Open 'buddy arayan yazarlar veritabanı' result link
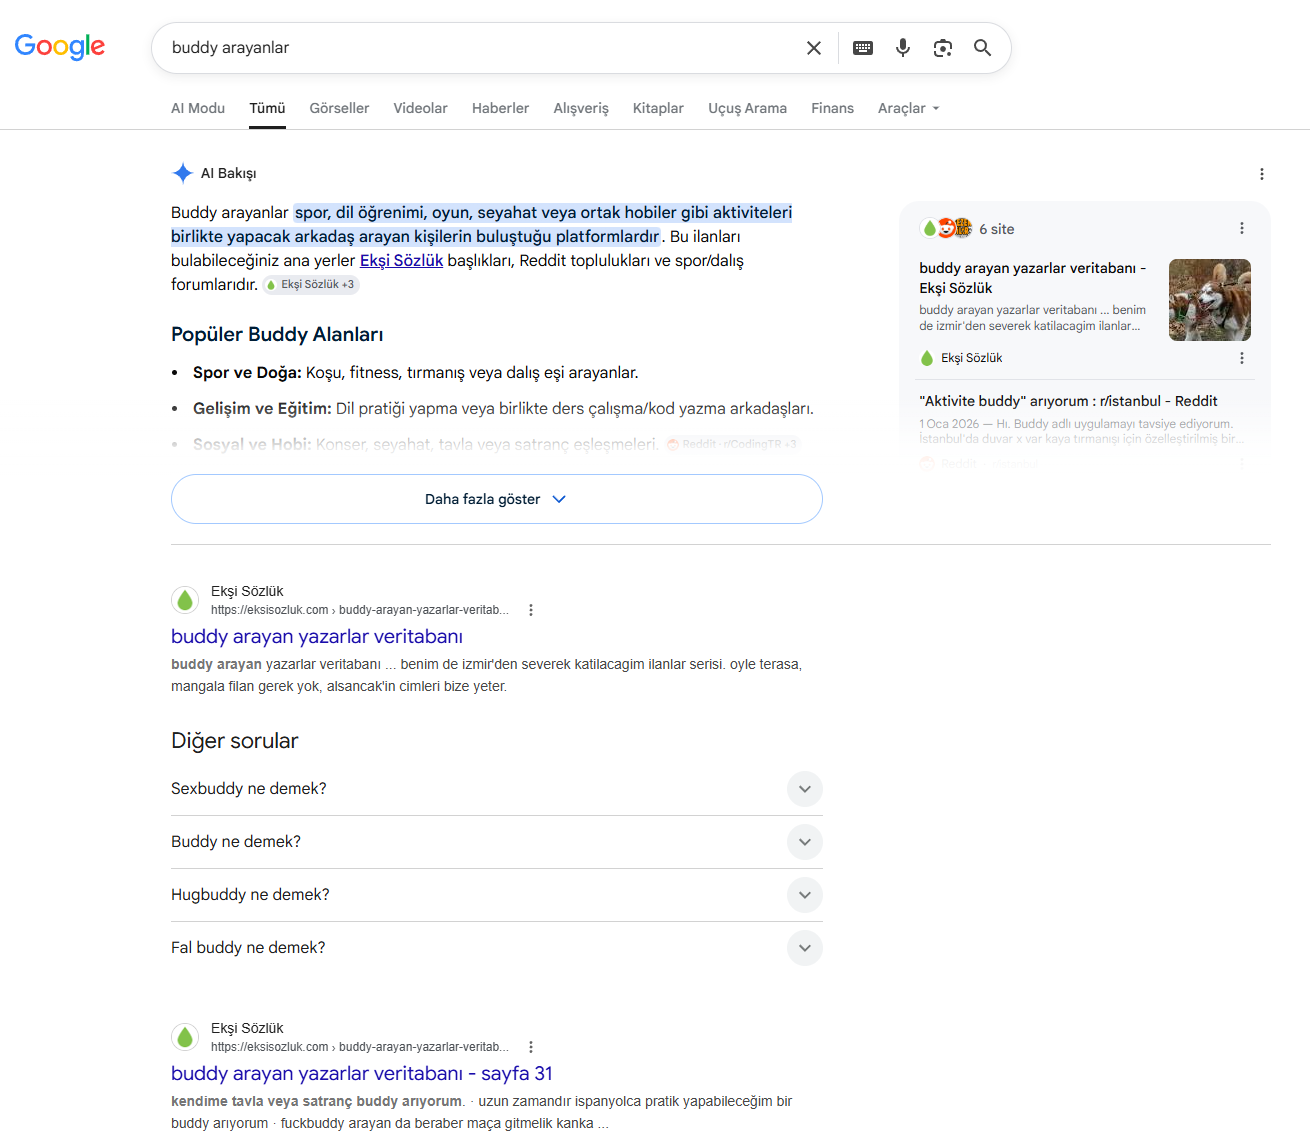Viewport: 1310px width, 1139px height. [317, 637]
